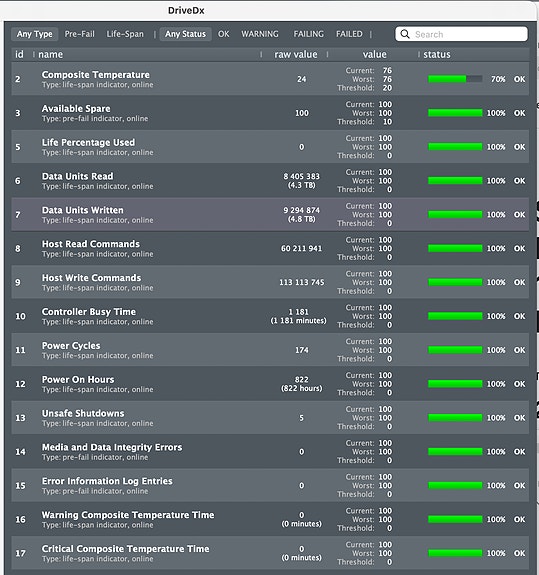Select the Media and Data Integrity Errors row
The image size is (539, 575).
270,452
